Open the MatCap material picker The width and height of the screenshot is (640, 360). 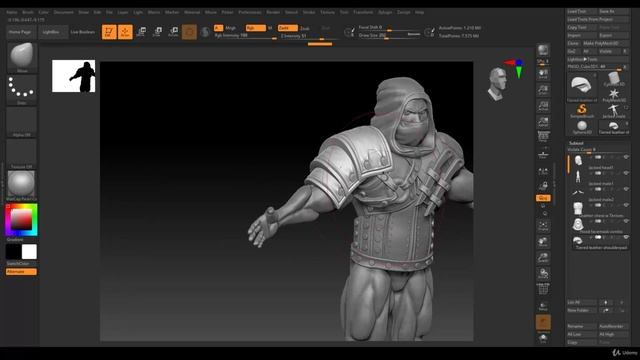[x=22, y=185]
